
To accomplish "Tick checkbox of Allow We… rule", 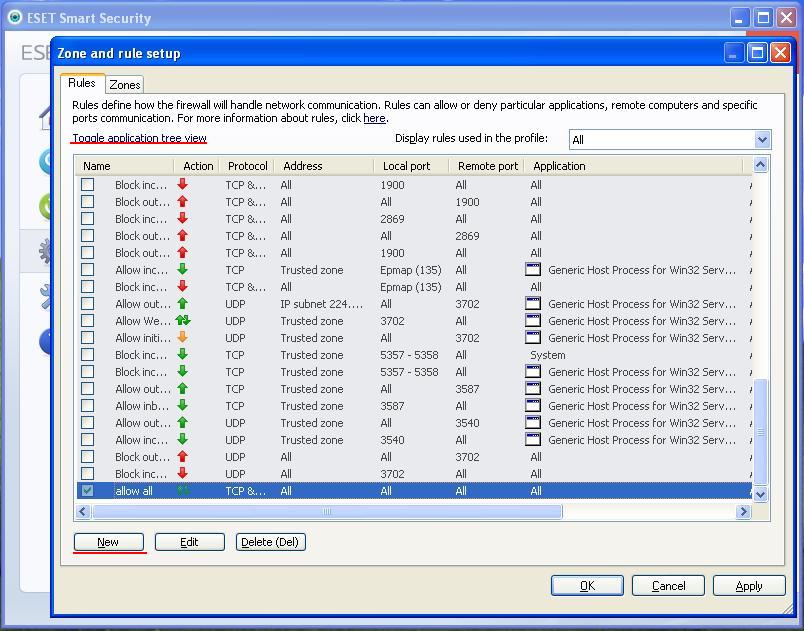I will coord(88,320).
